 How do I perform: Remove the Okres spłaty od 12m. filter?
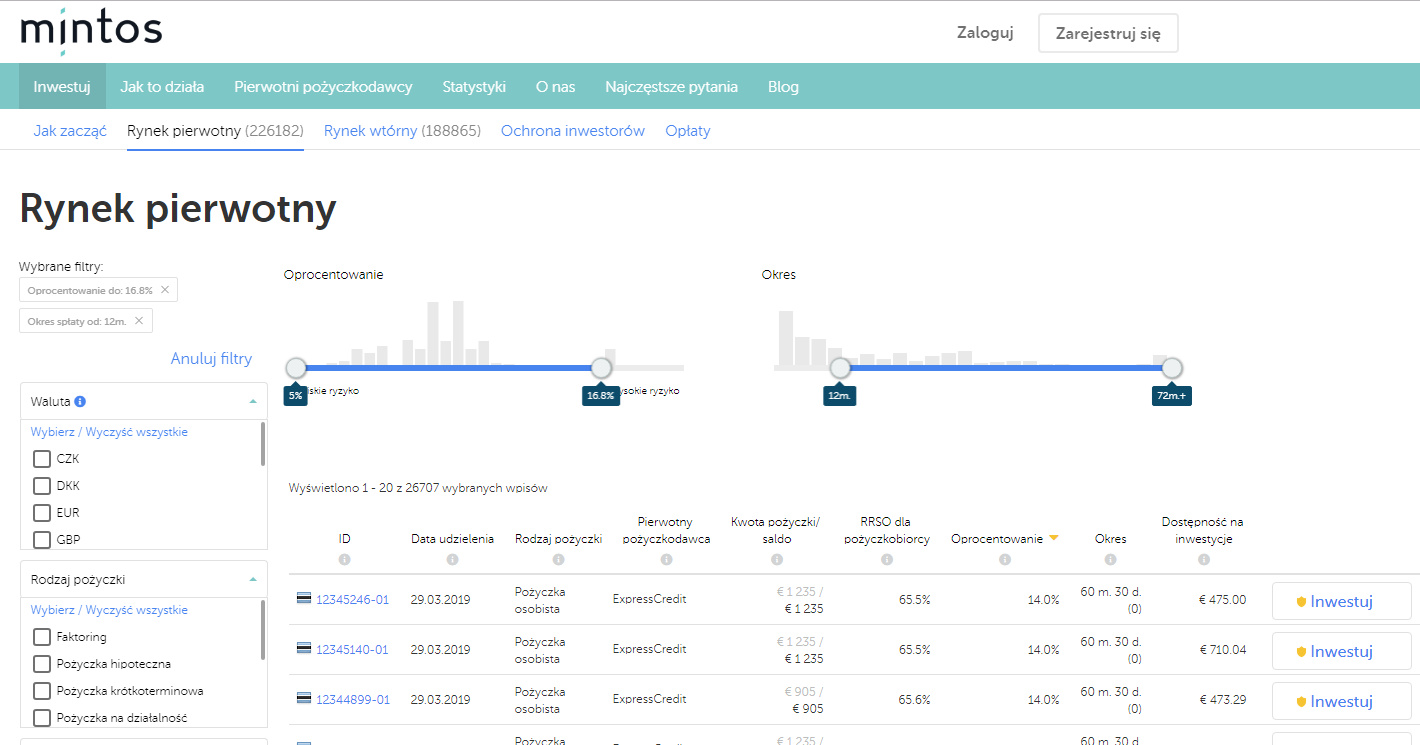(x=139, y=321)
